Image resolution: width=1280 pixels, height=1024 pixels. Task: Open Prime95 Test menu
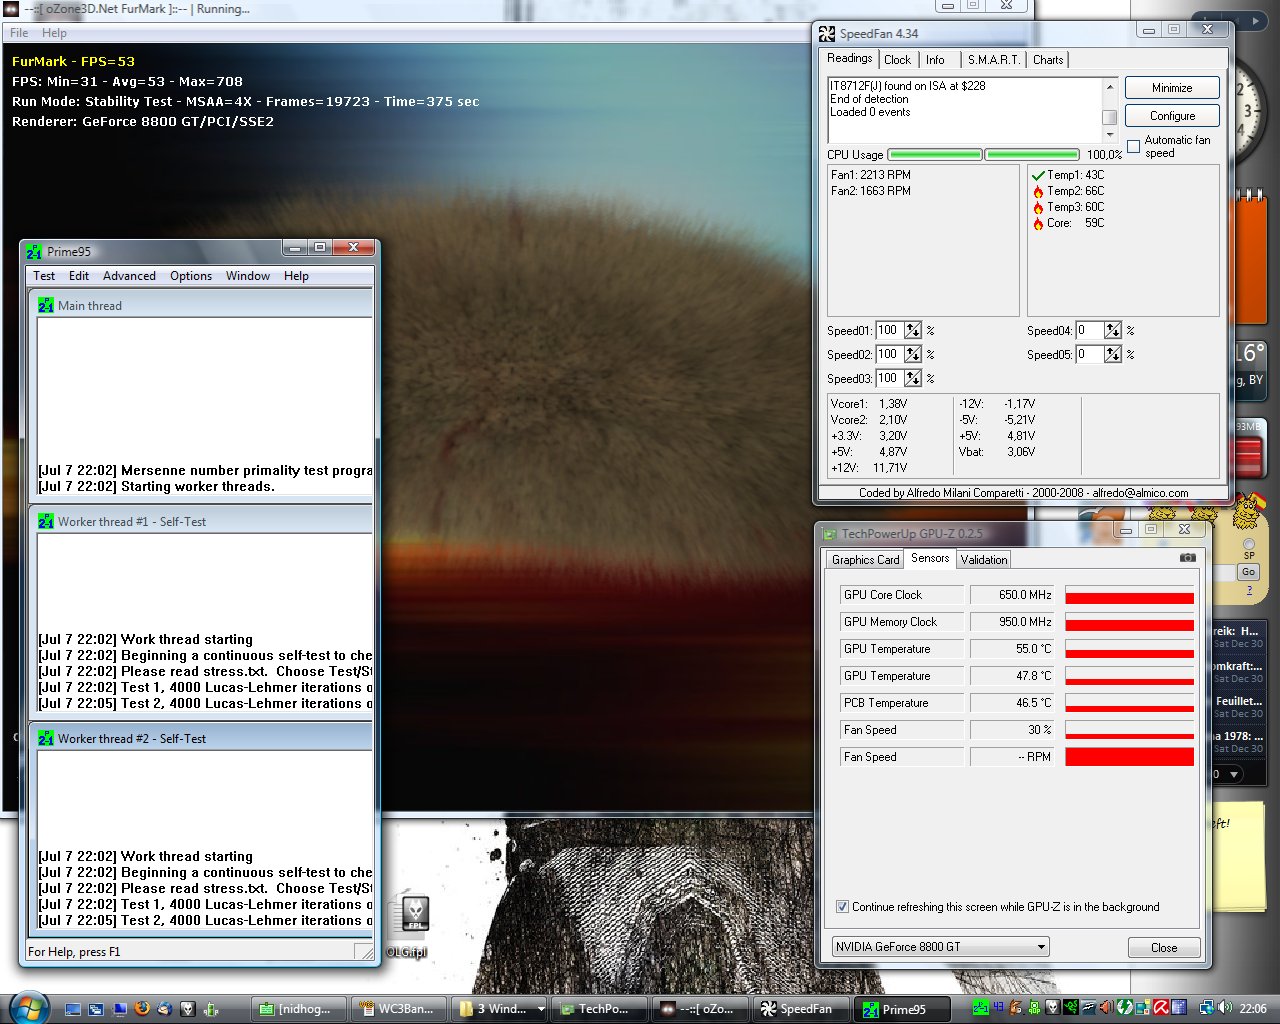(44, 276)
